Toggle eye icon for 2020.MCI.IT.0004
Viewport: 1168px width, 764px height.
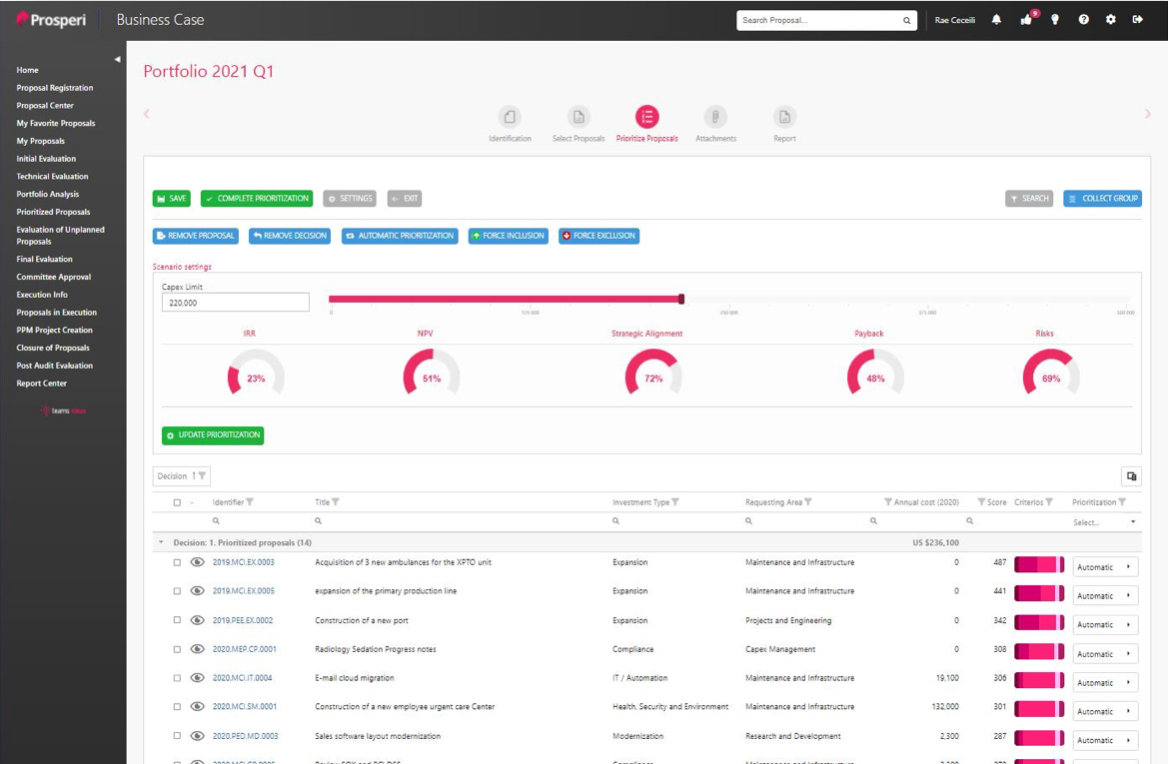197,678
